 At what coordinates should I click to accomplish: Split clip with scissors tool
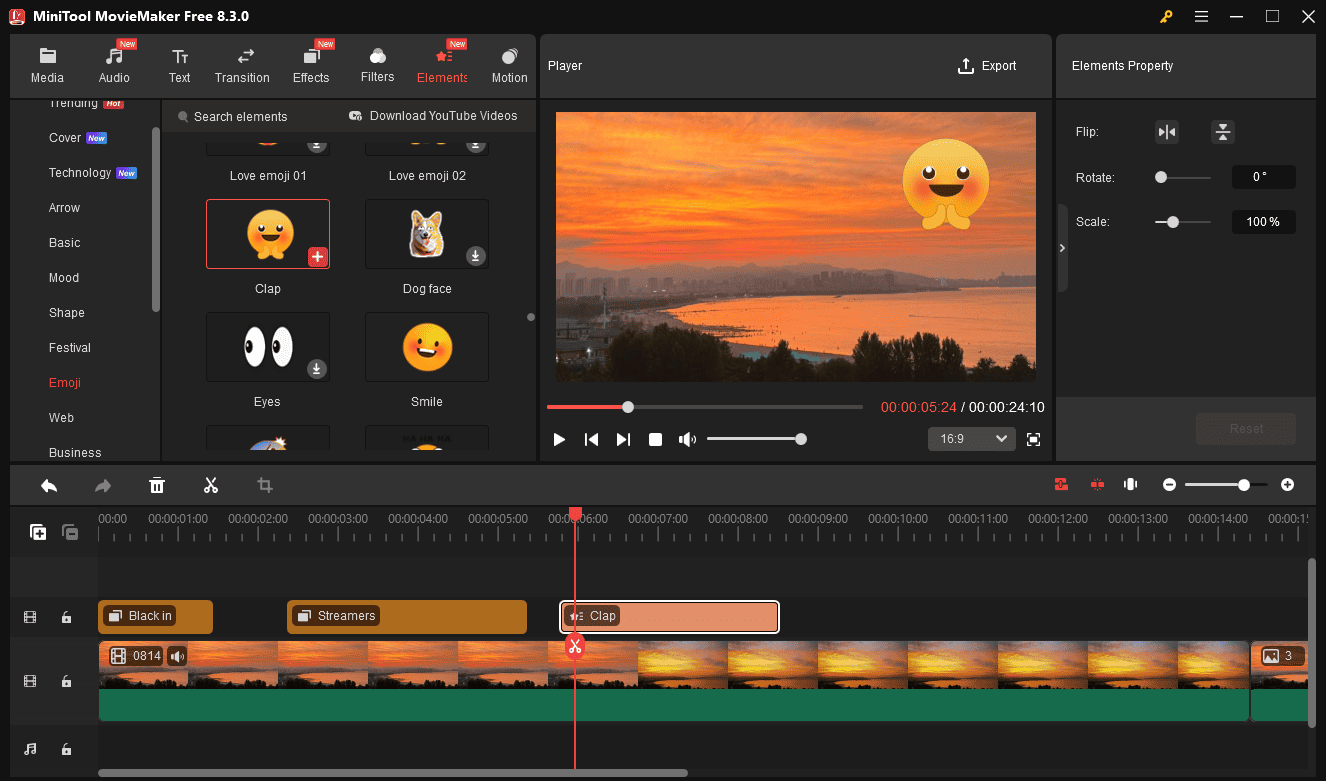pos(211,485)
